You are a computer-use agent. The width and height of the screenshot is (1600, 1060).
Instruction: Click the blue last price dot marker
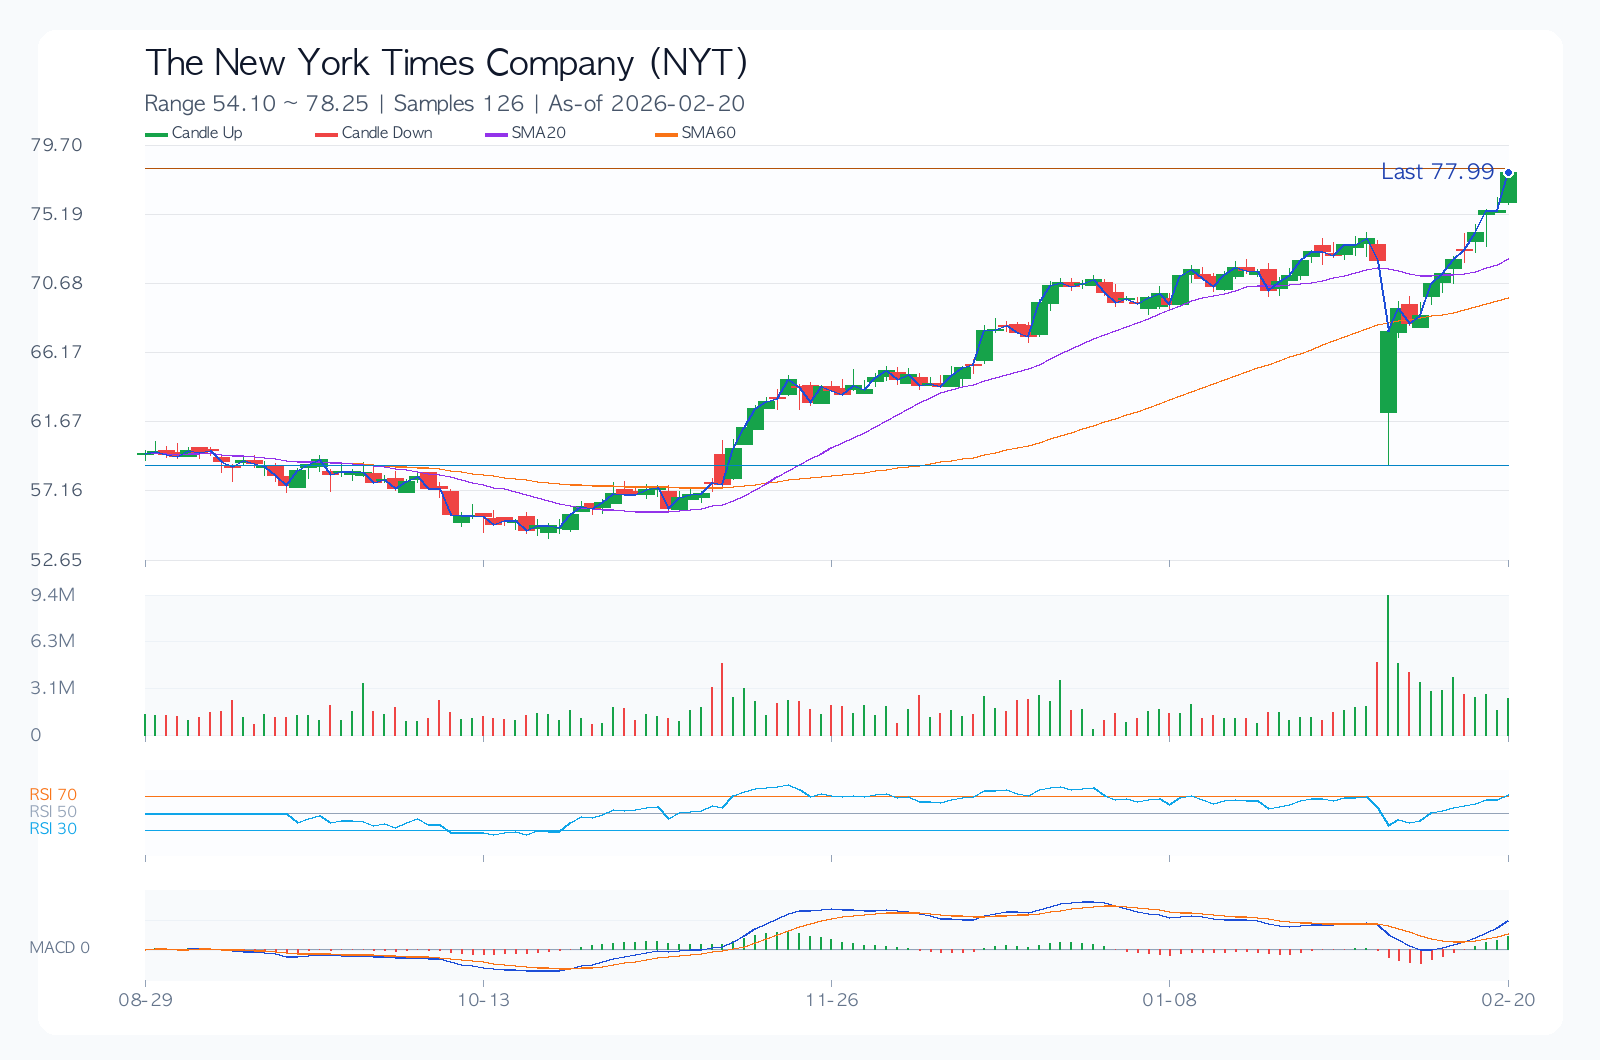point(1508,173)
